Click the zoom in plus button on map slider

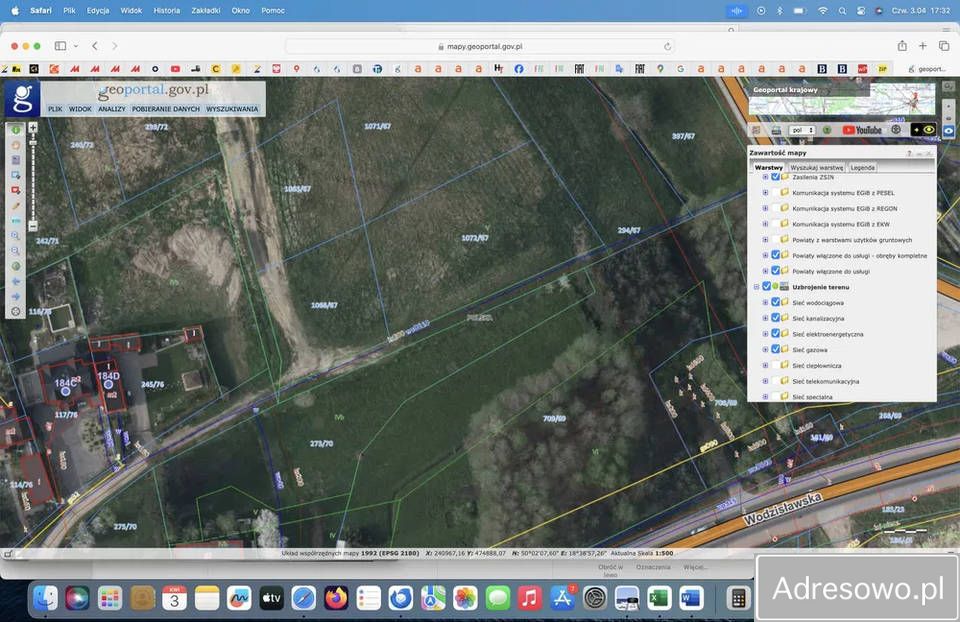click(33, 128)
